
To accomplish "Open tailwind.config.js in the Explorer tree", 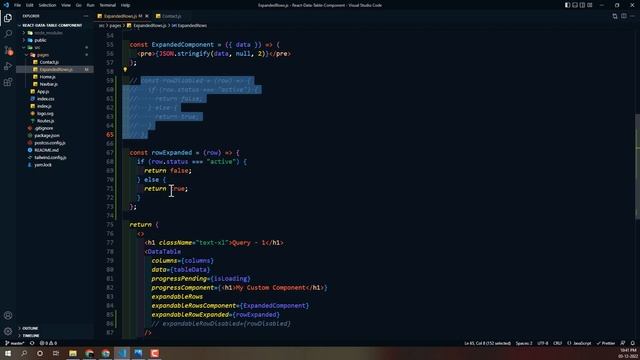I will pyautogui.click(x=51, y=158).
